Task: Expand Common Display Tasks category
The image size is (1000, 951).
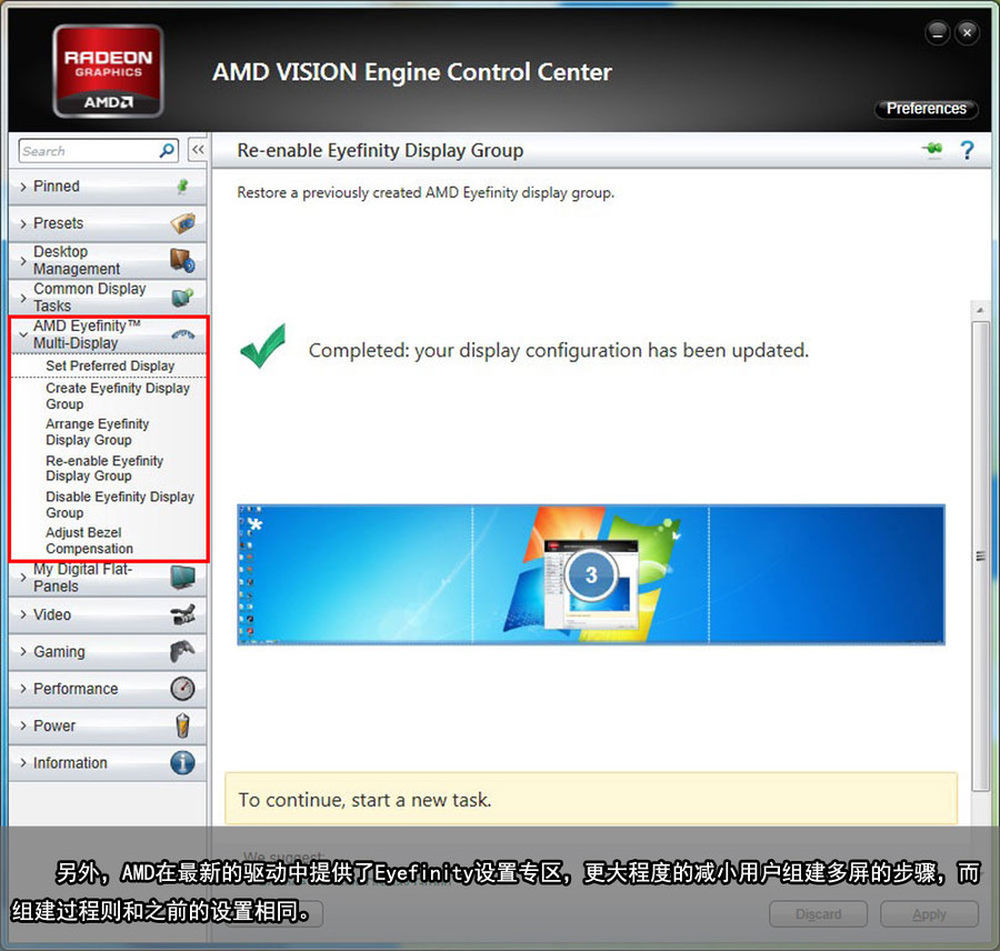Action: pyautogui.click(x=107, y=297)
